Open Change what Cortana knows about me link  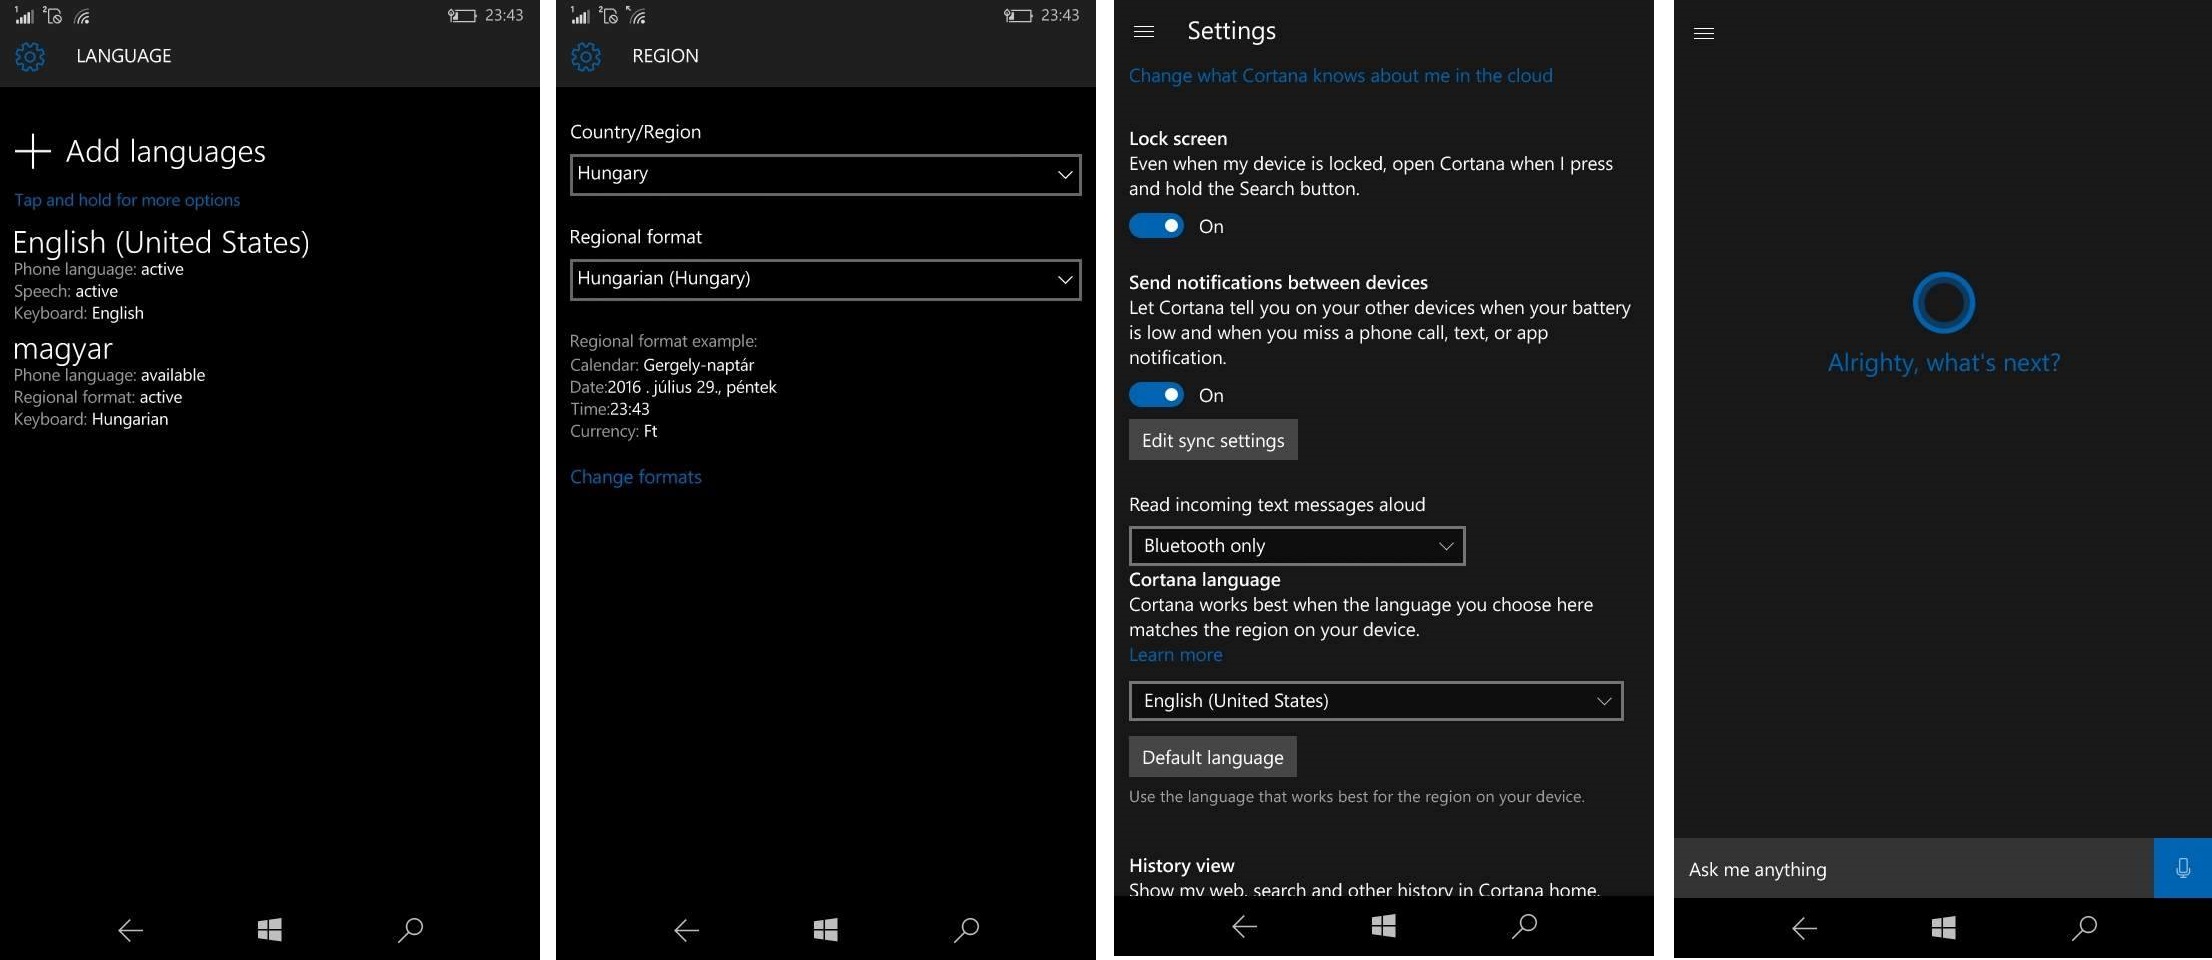[1341, 76]
